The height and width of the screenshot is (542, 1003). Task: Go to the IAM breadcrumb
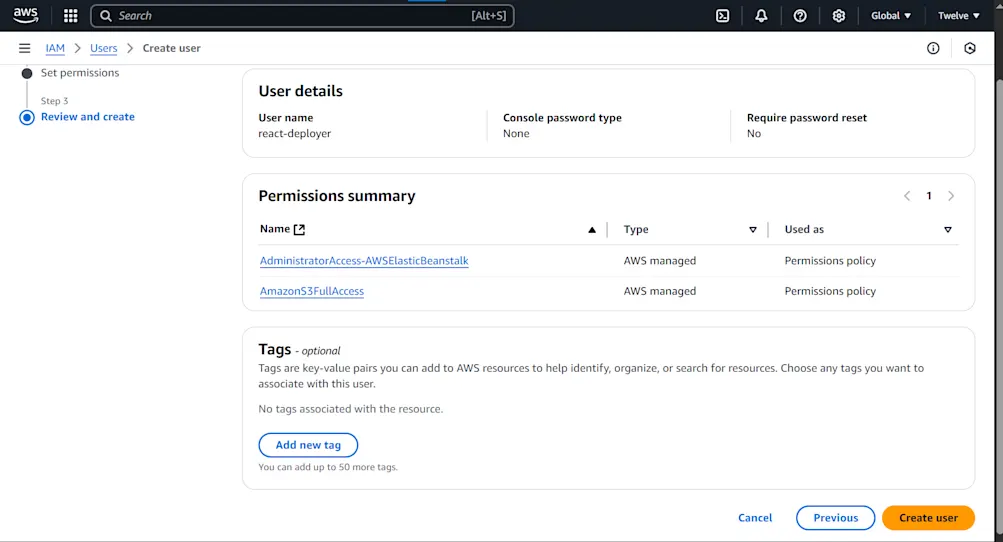click(55, 48)
